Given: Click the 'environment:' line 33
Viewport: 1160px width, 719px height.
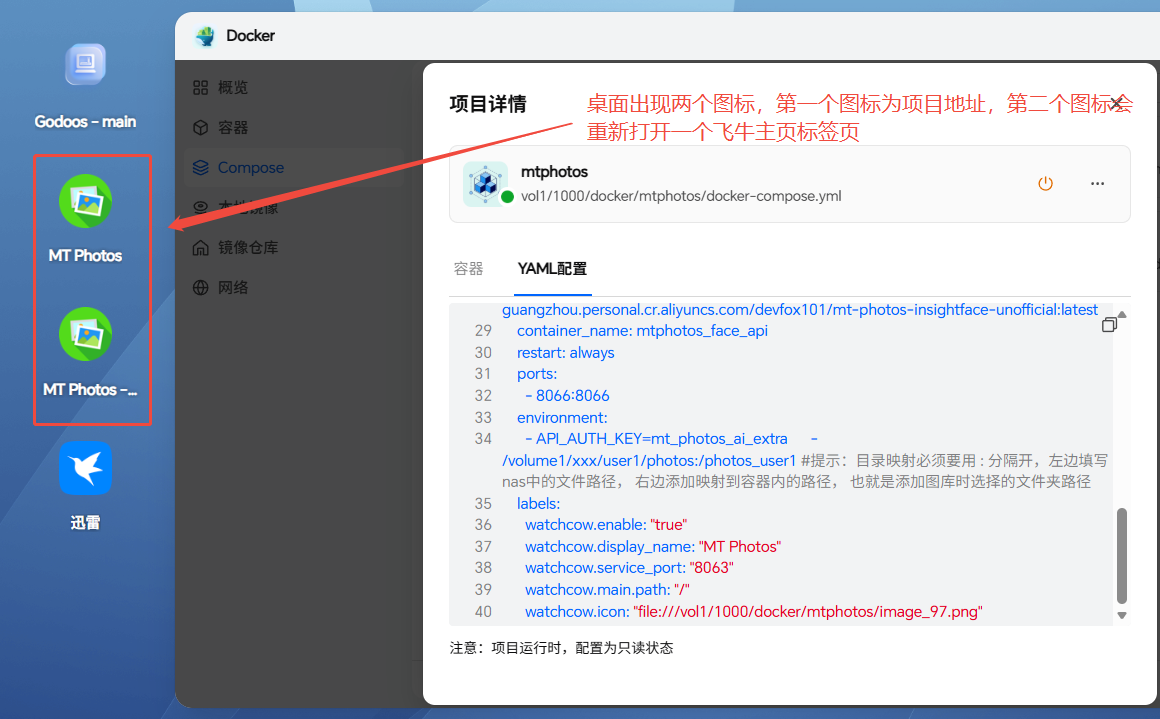Looking at the screenshot, I should [x=562, y=417].
